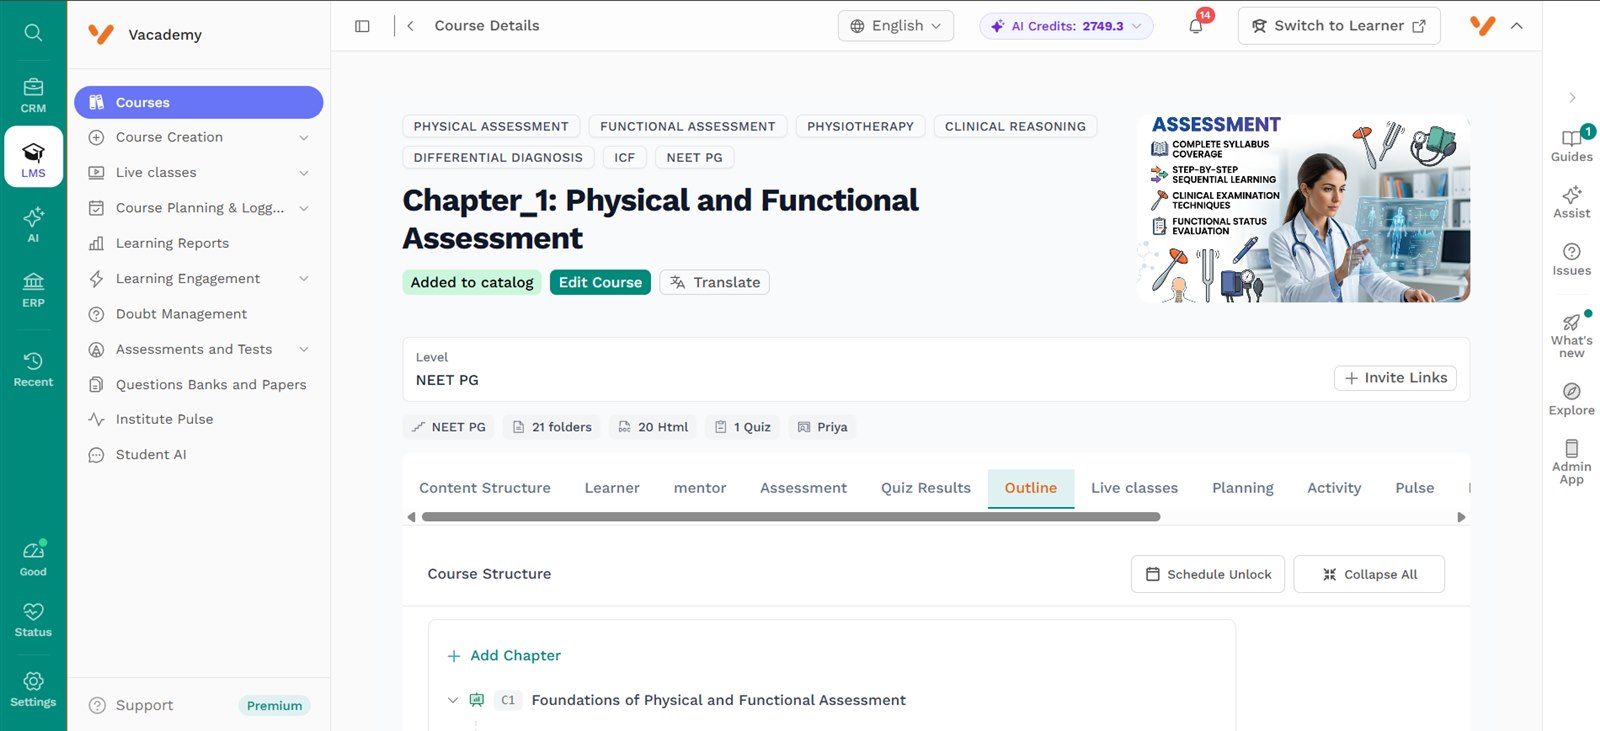
Task: Expand Assessments and Tests menu
Action: [x=304, y=349]
